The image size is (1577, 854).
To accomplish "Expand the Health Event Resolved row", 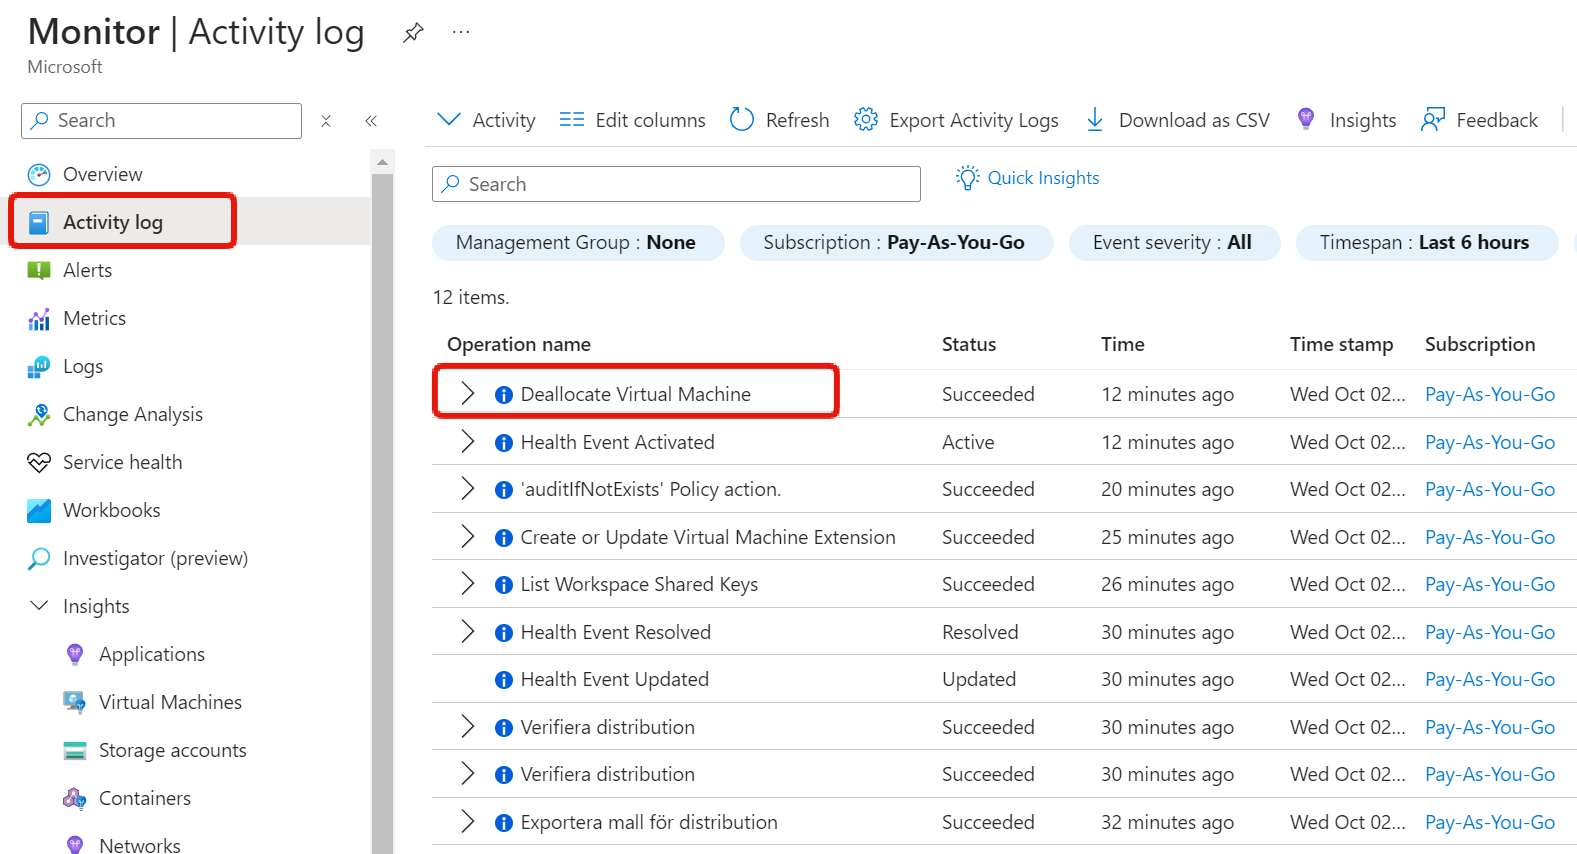I will click(x=467, y=632).
